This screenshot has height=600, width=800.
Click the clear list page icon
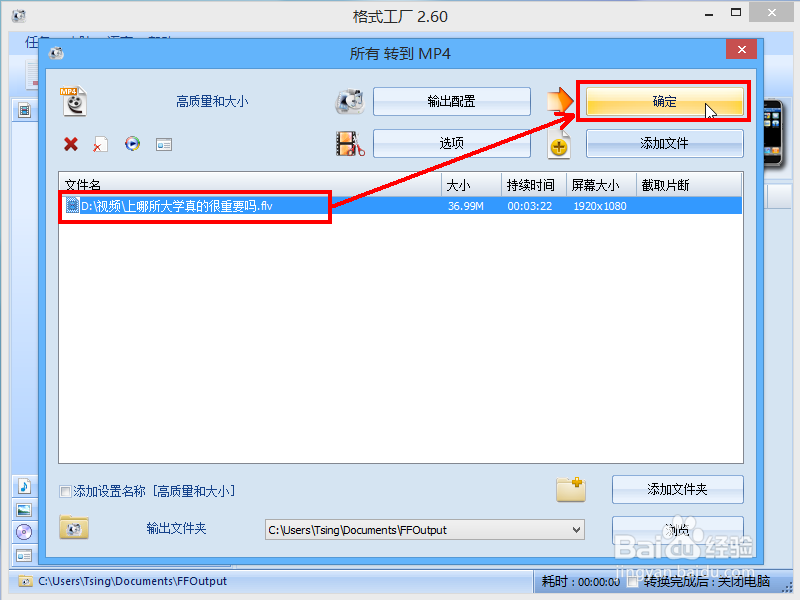click(101, 145)
